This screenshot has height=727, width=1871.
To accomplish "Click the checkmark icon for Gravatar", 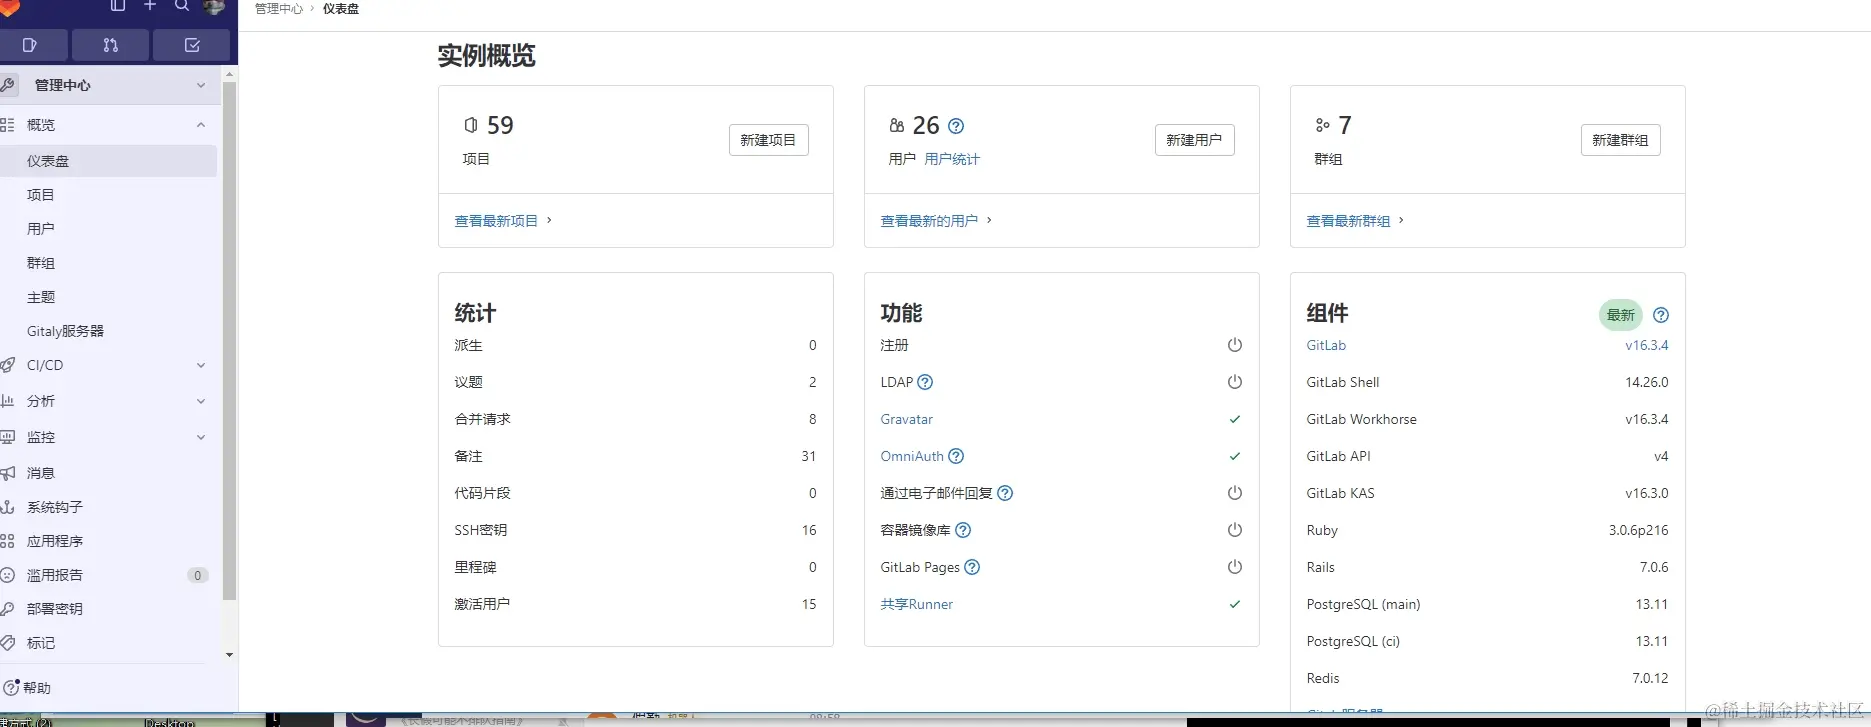I will point(1235,419).
